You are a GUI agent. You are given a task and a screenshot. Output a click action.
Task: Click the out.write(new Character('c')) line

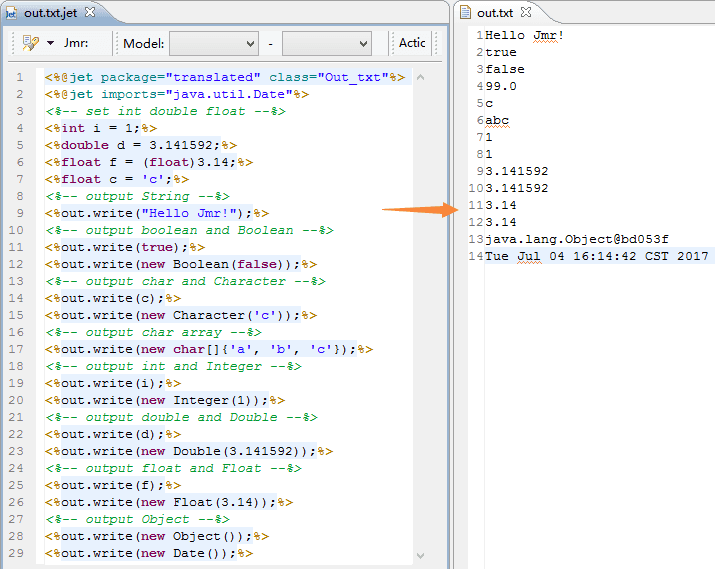(x=181, y=315)
